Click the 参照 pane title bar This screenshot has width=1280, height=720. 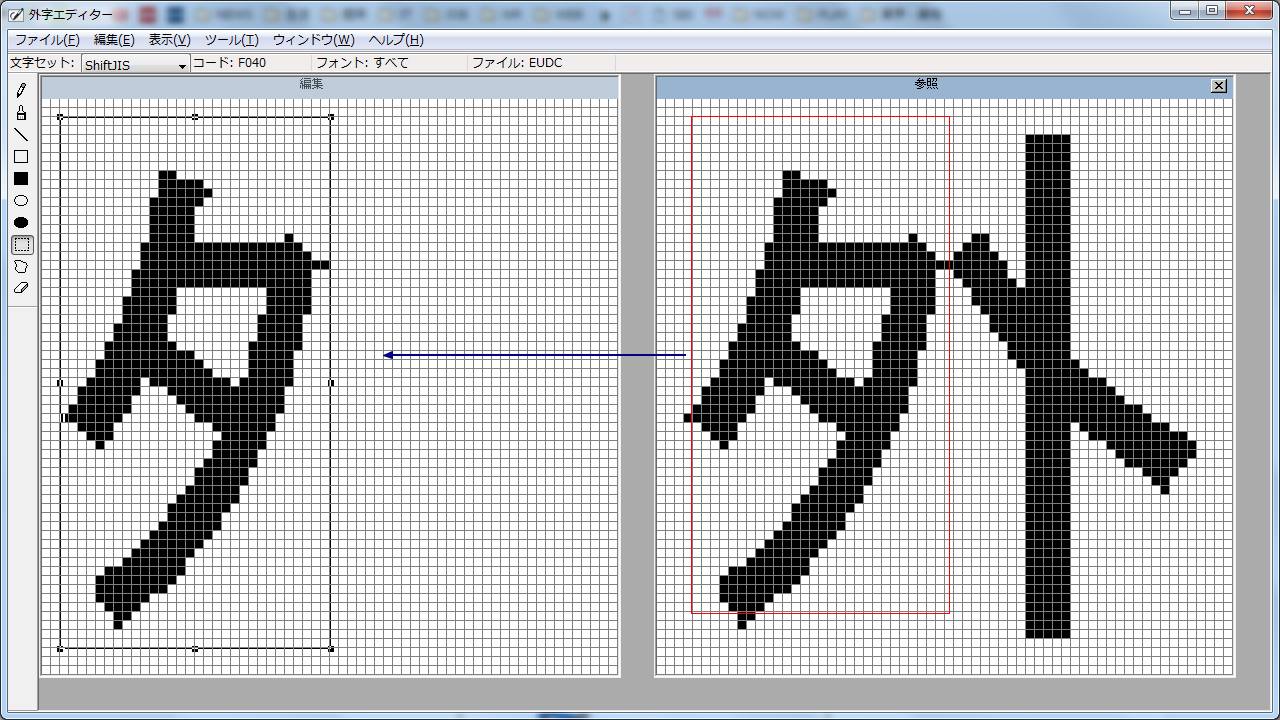coord(926,86)
